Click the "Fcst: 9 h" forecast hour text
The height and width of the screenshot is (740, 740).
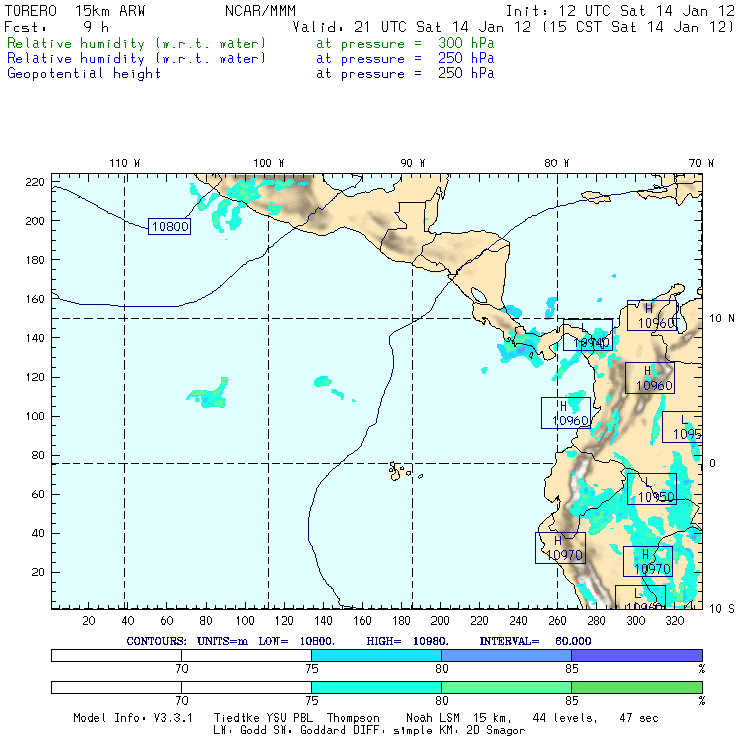56,27
